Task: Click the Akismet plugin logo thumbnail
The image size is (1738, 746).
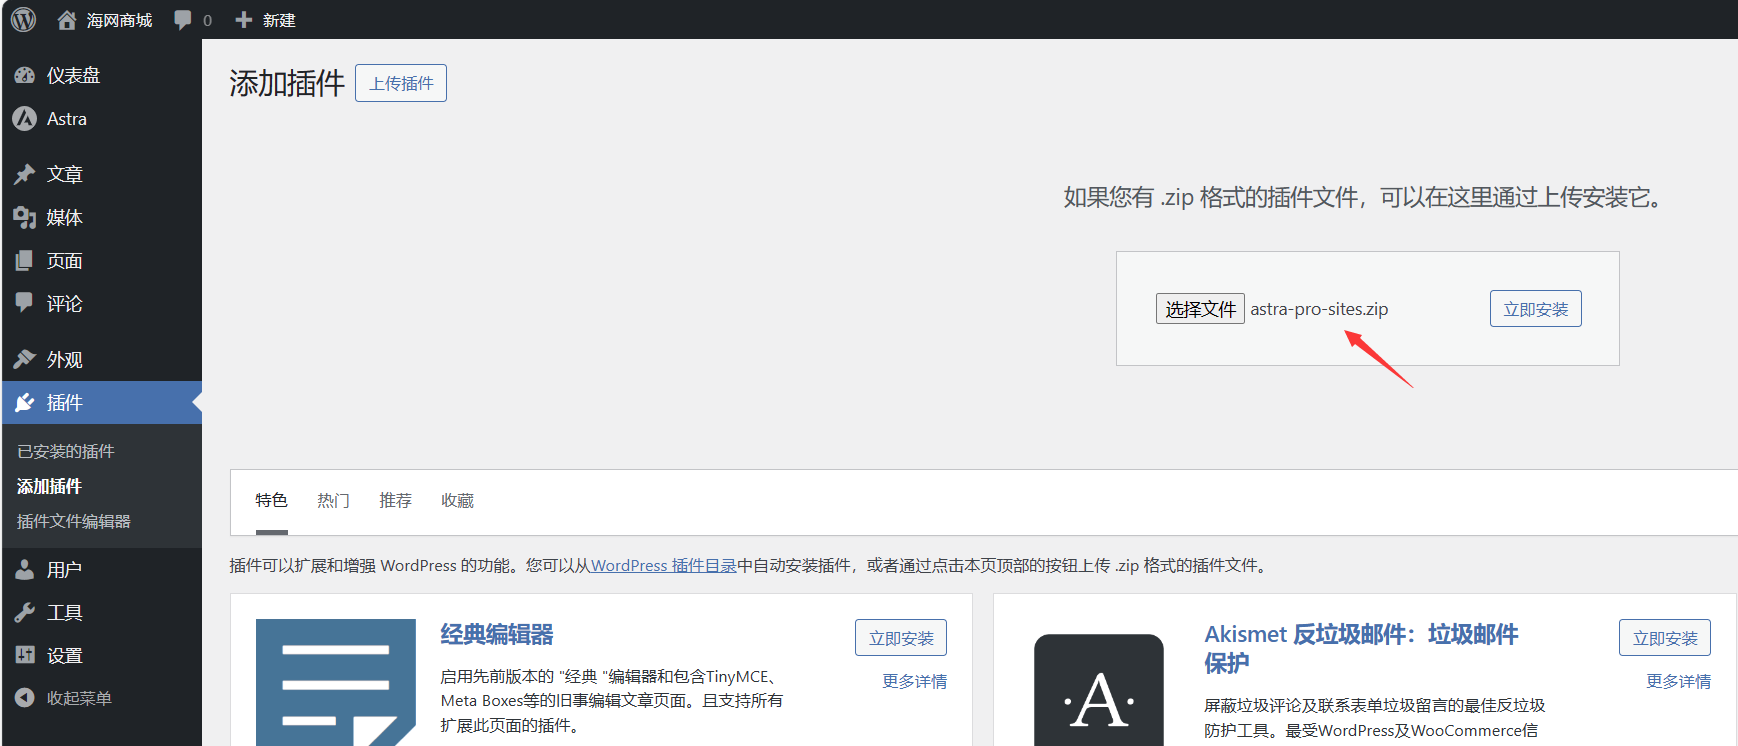Action: click(1099, 690)
